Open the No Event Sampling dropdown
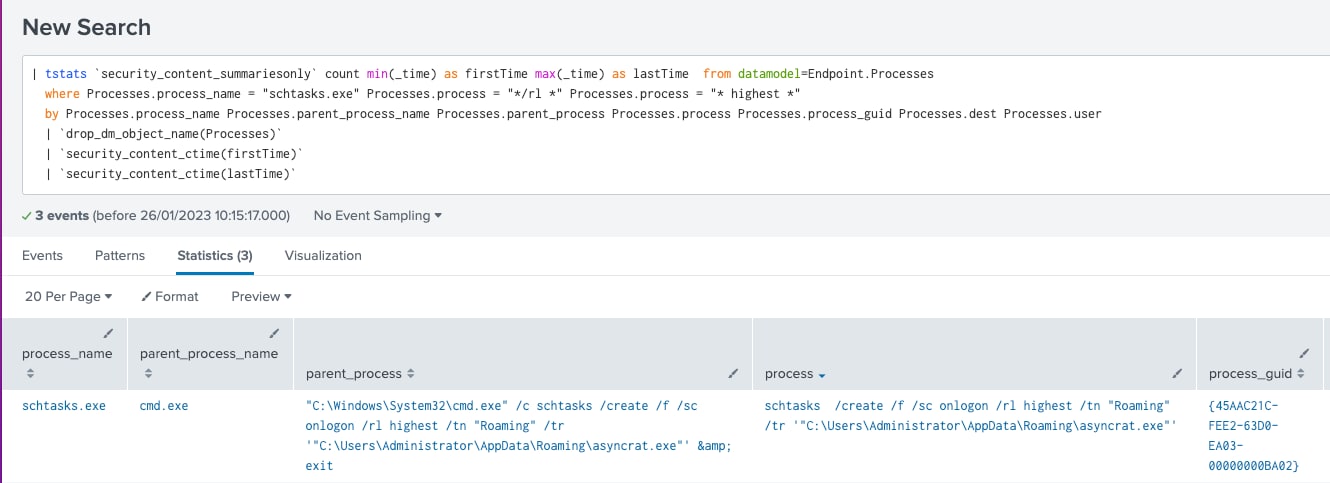Screen dimensions: 1330x483 pyautogui.click(x=377, y=215)
